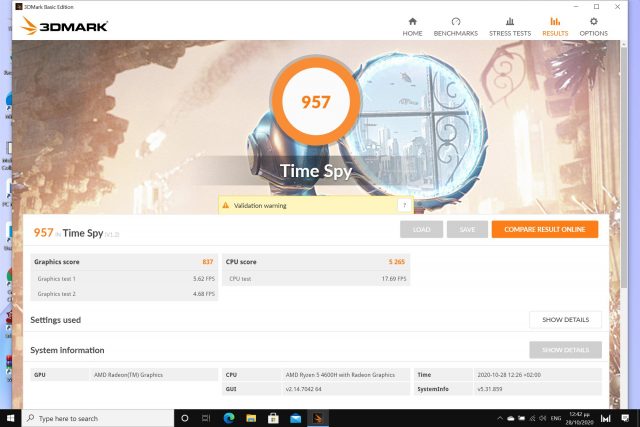Click the Graphics test 2 row
The width and height of the screenshot is (640, 427).
124,294
